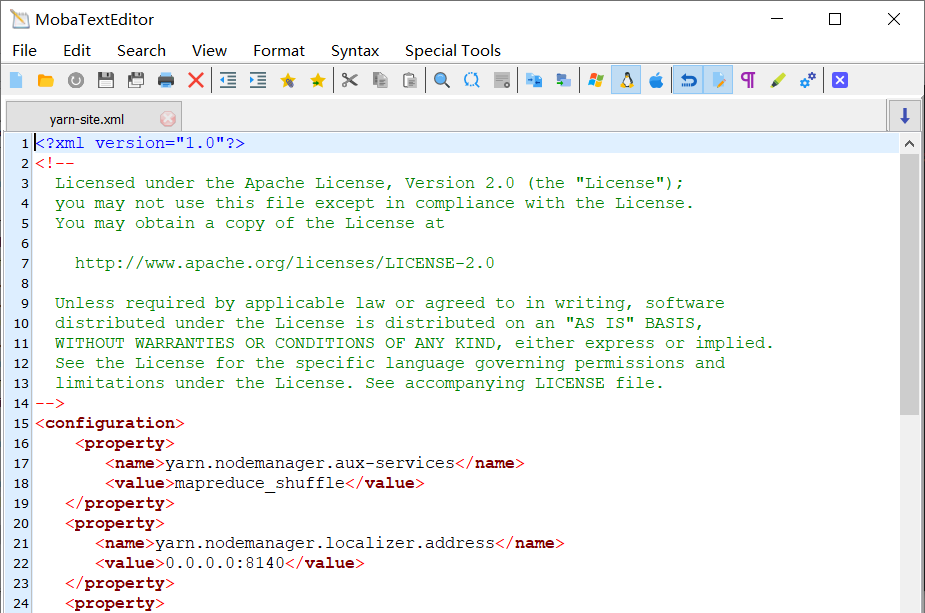This screenshot has width=925, height=613.
Task: Open the Special Tools menu
Action: [452, 51]
